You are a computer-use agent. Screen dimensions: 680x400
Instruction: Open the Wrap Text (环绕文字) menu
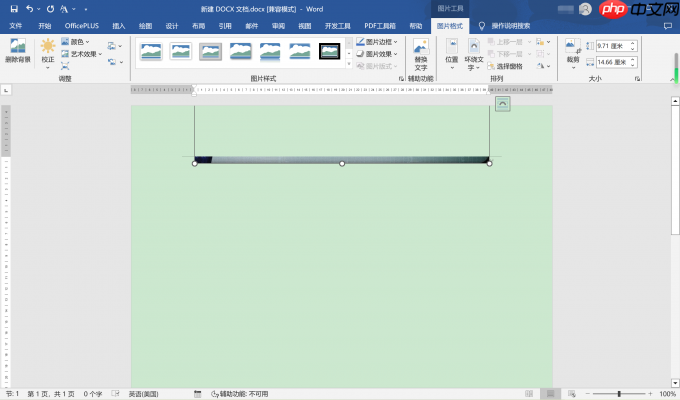[x=474, y=54]
